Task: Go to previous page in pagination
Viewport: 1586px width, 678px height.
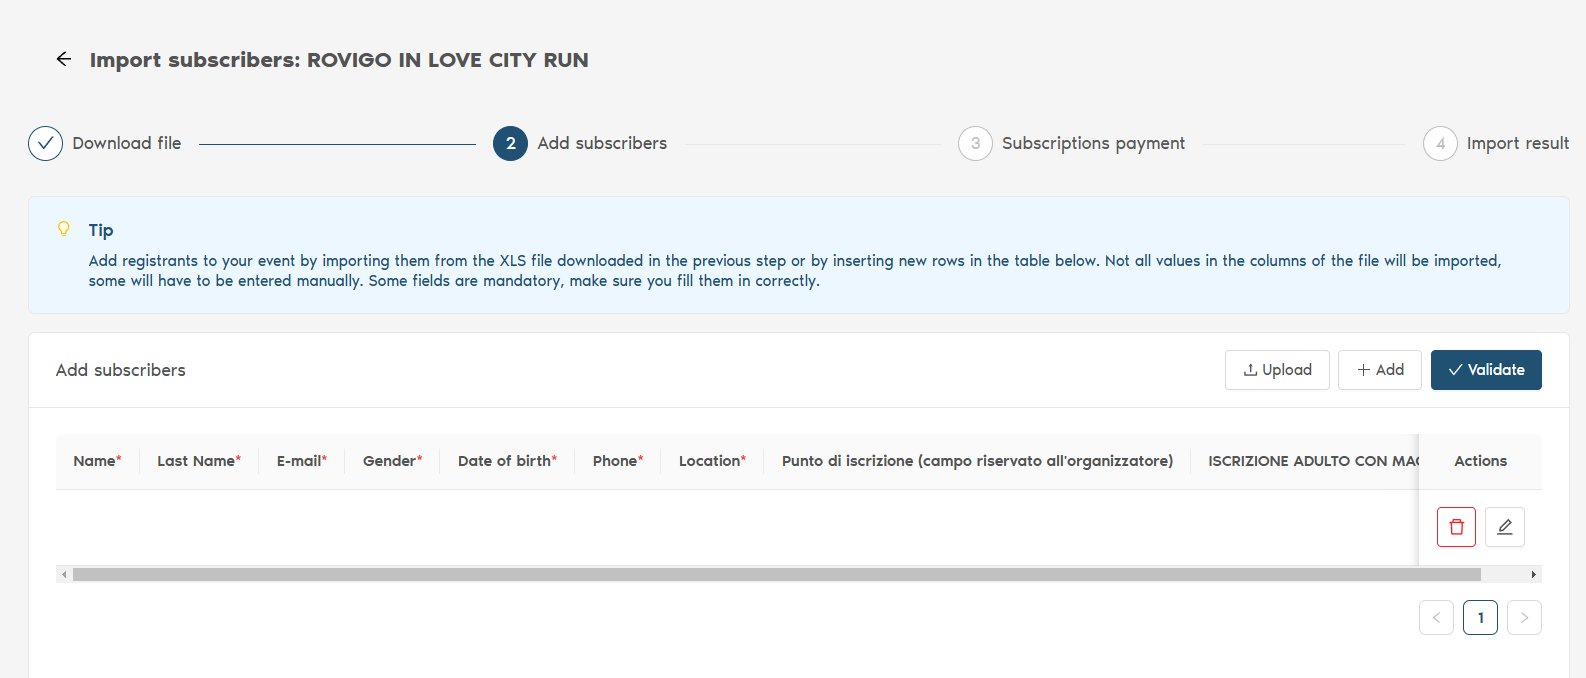Action: coord(1436,617)
